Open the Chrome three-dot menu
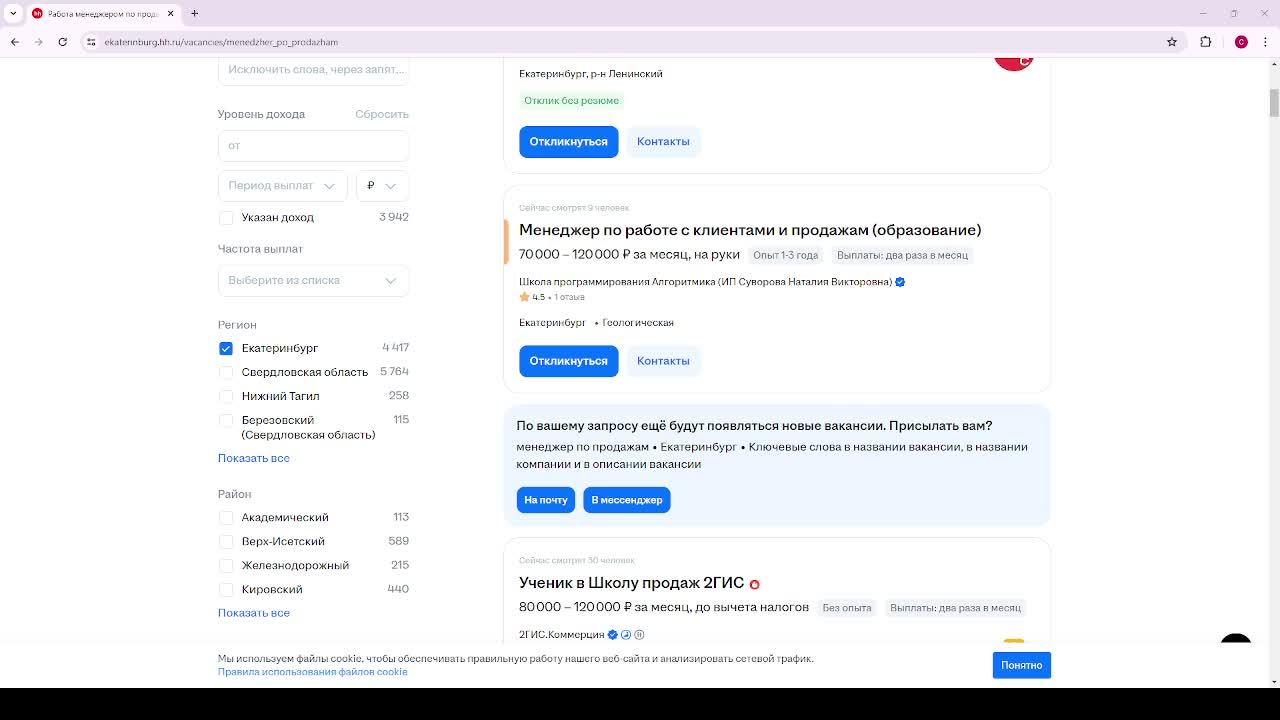This screenshot has height=720, width=1280. point(1266,42)
